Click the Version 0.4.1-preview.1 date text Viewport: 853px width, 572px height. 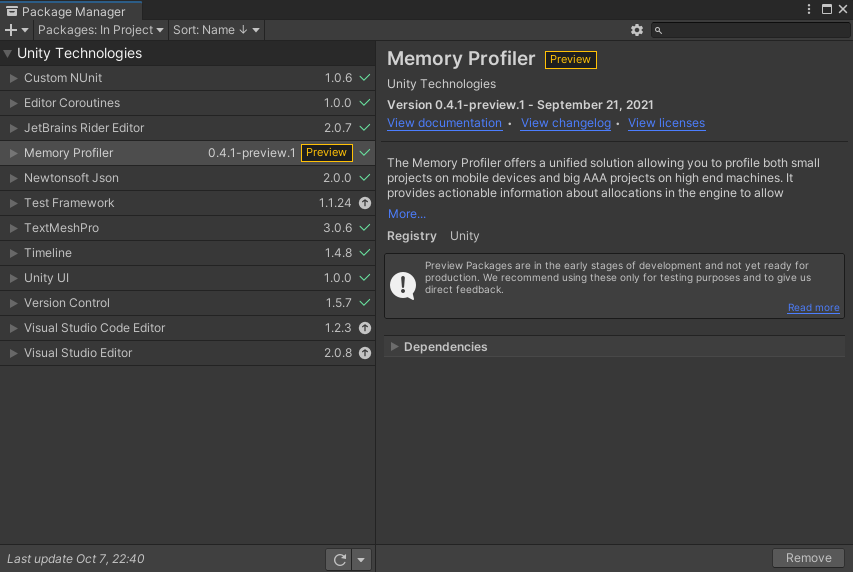coord(520,104)
